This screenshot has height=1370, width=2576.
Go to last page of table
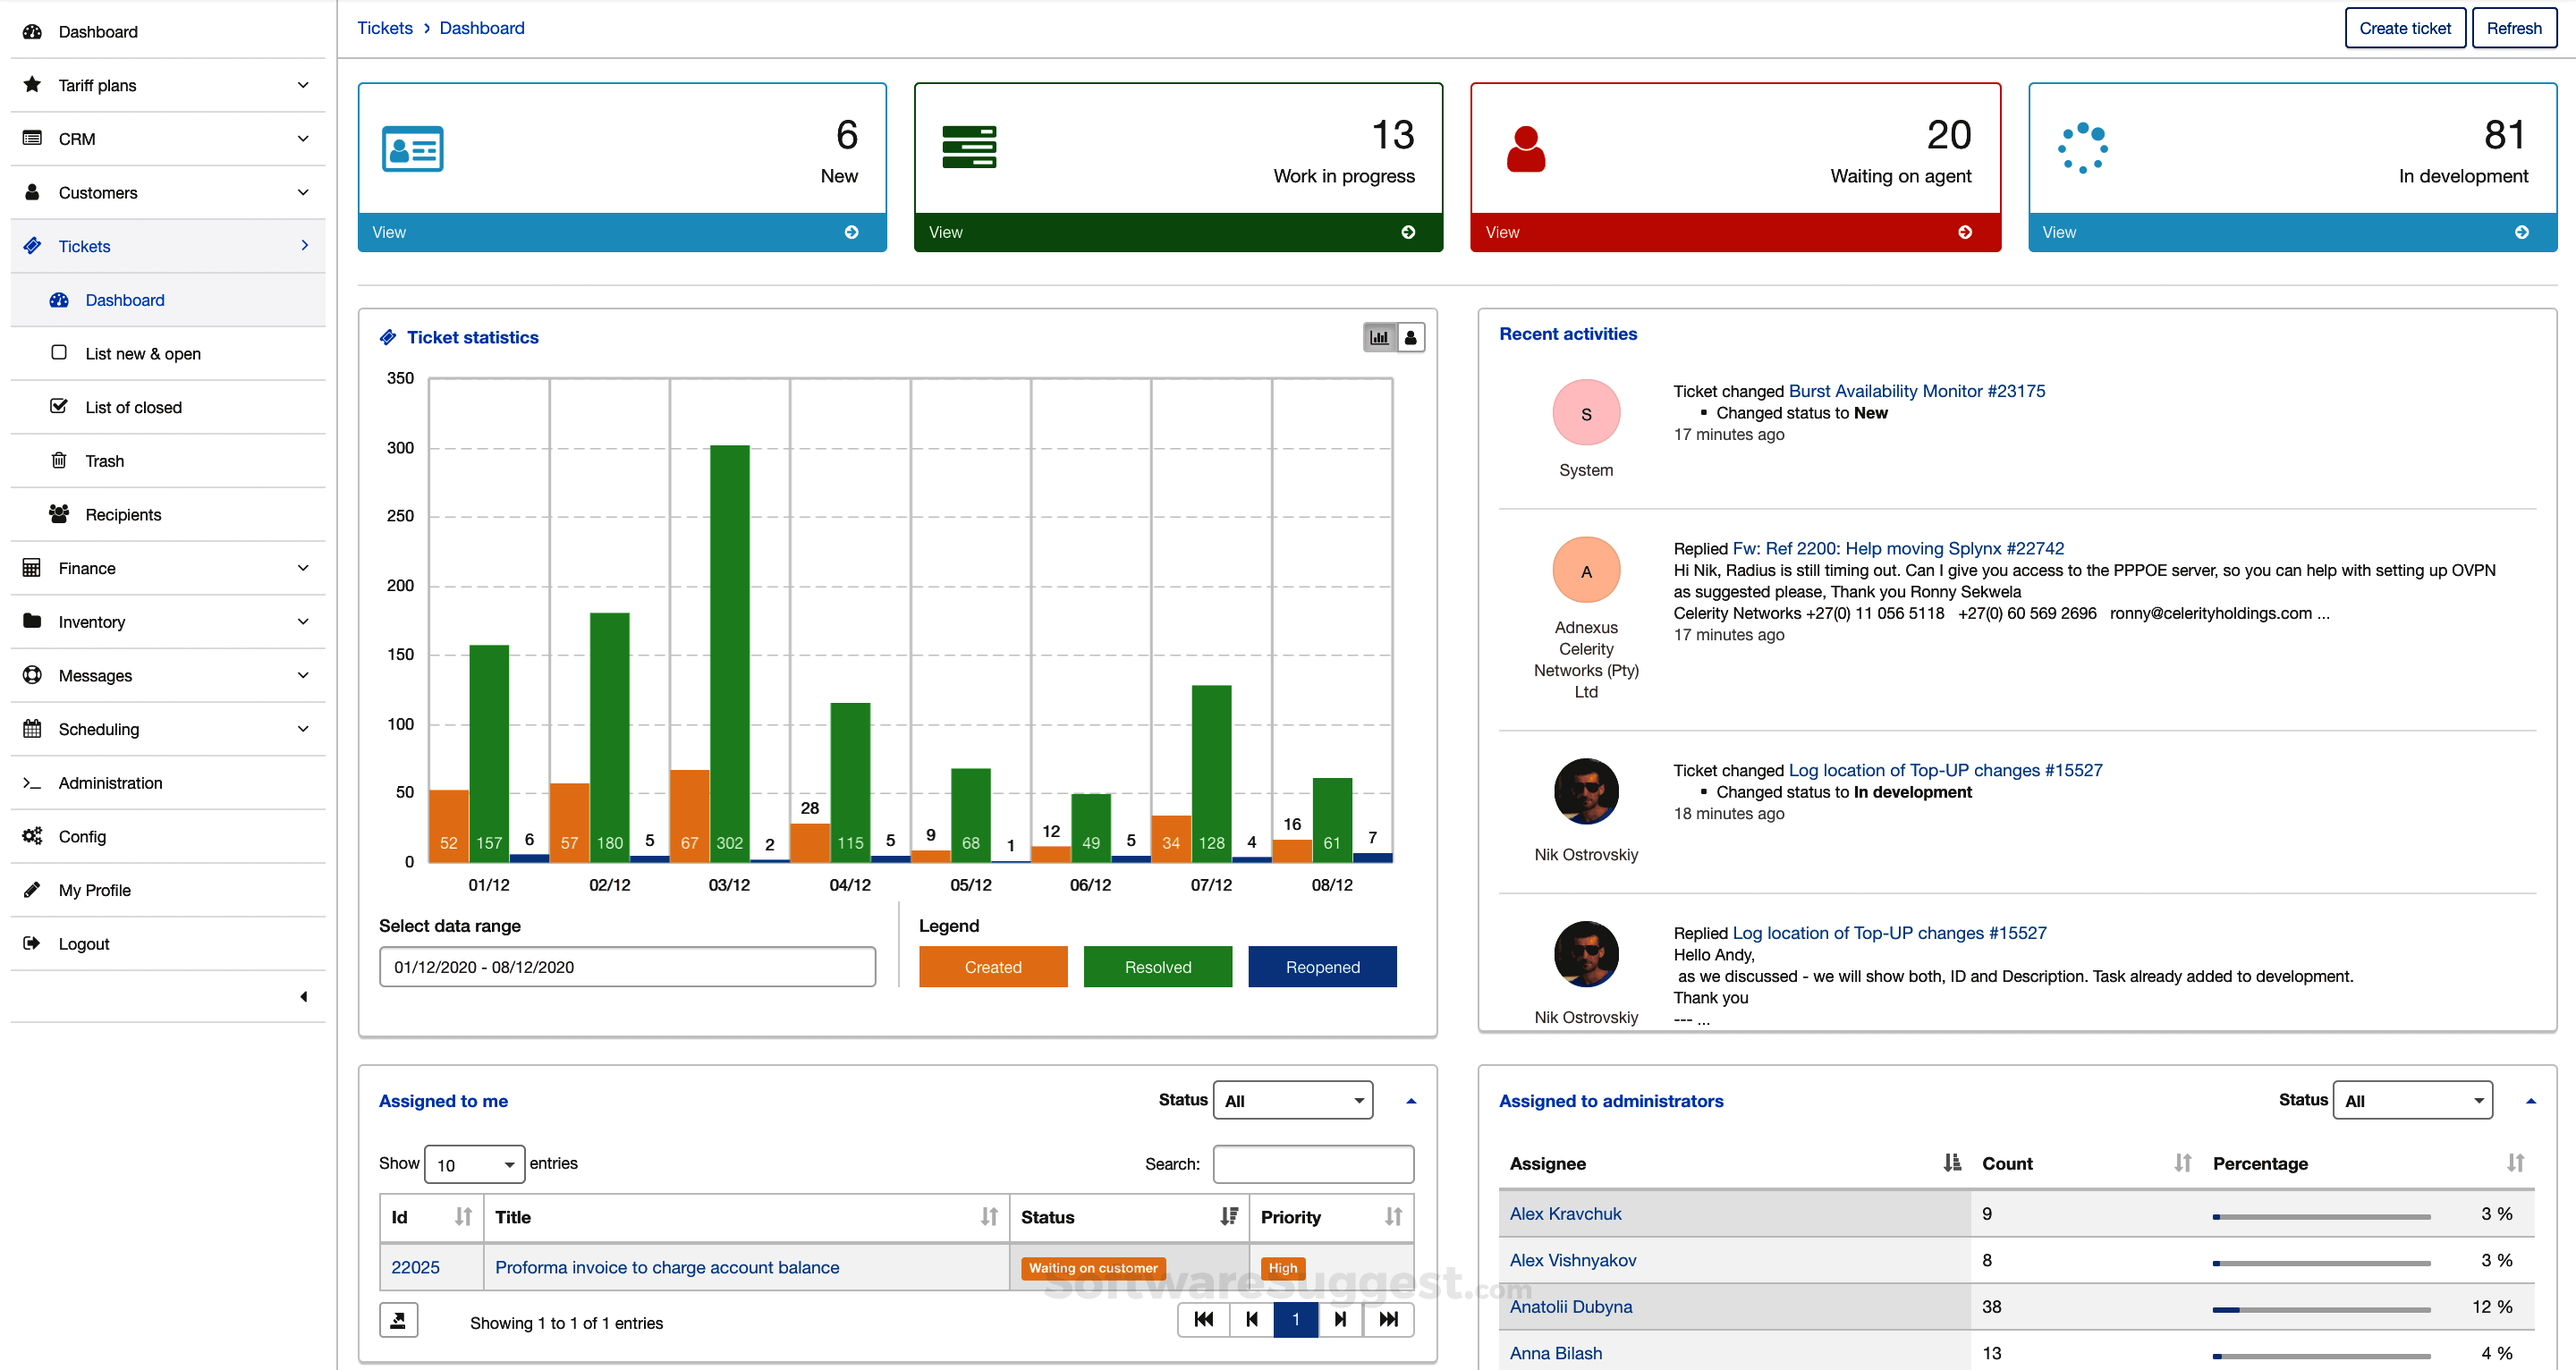1388,1319
